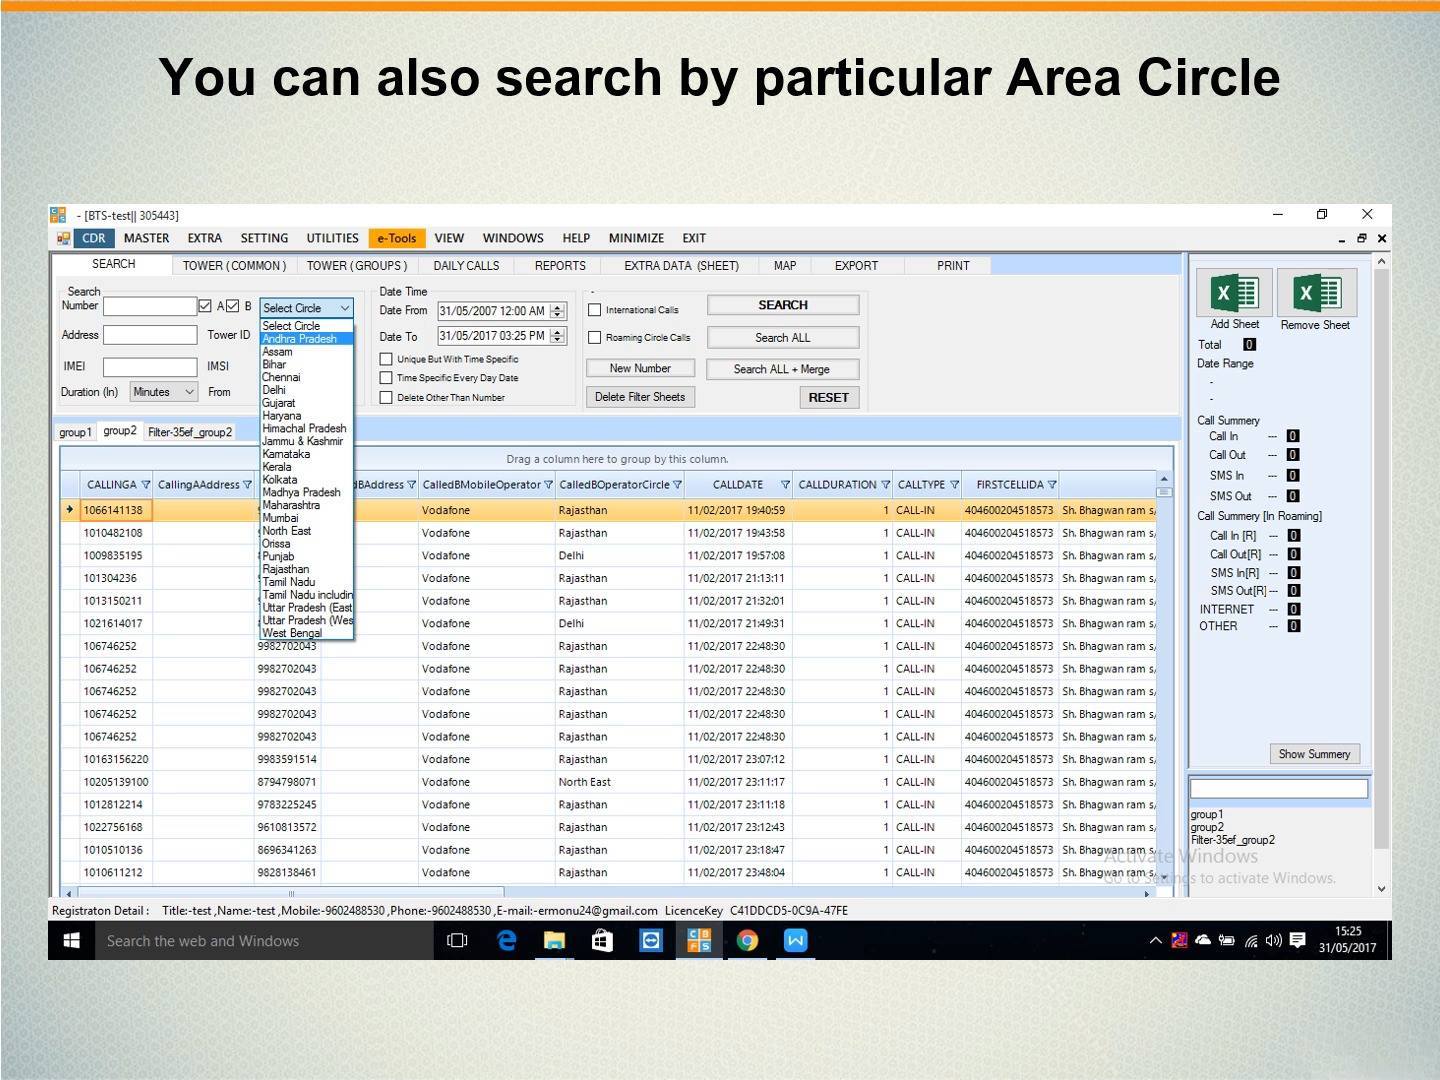Select the Filter-35ef_group2 sheet tab
Image resolution: width=1440 pixels, height=1080 pixels.
point(190,432)
